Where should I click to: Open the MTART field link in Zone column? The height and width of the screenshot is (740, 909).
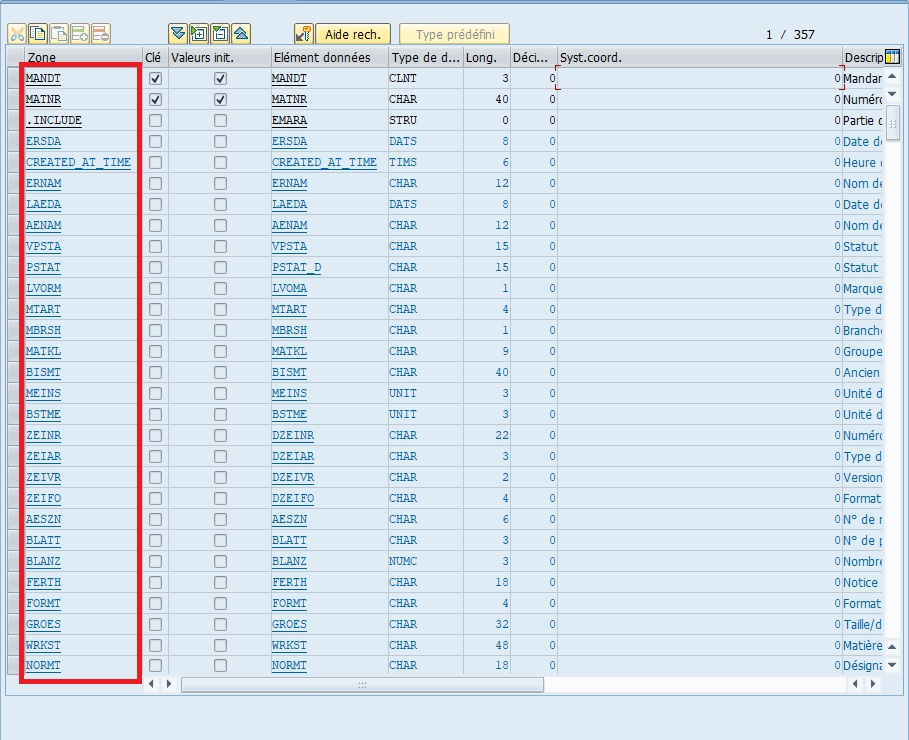click(43, 309)
